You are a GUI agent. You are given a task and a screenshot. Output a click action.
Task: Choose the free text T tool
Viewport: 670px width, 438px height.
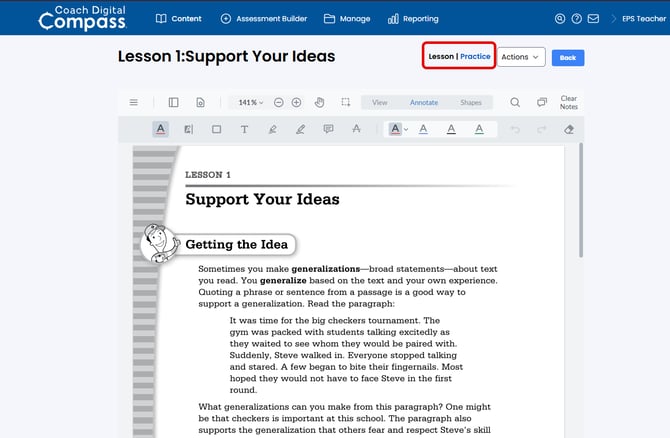244,129
